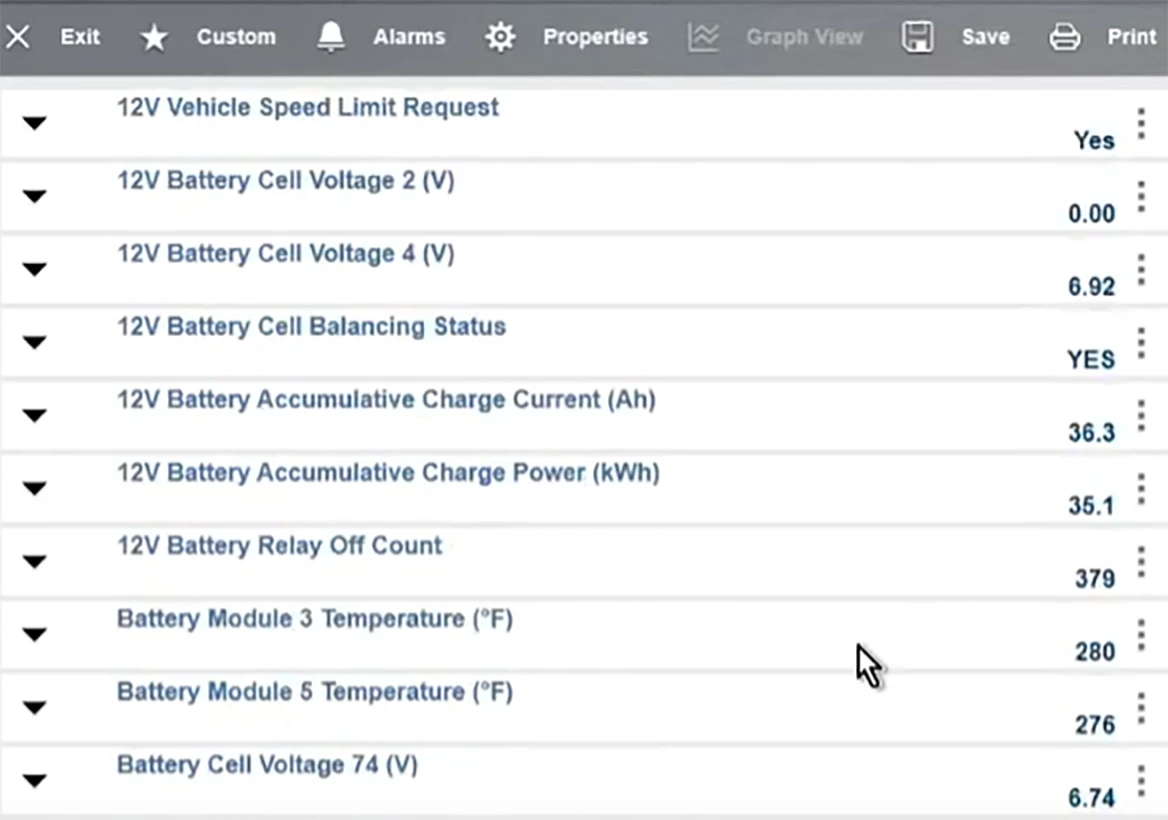This screenshot has width=1168, height=820.
Task: Expand Battery Module 3 Temperature row
Action: pyautogui.click(x=35, y=635)
